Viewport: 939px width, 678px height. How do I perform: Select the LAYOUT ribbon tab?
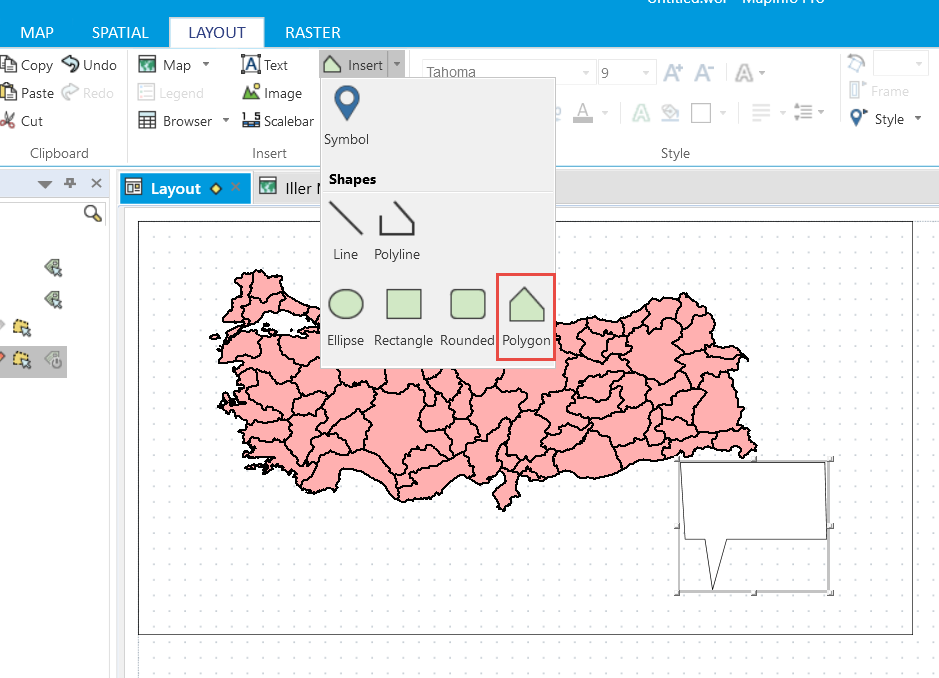(217, 32)
